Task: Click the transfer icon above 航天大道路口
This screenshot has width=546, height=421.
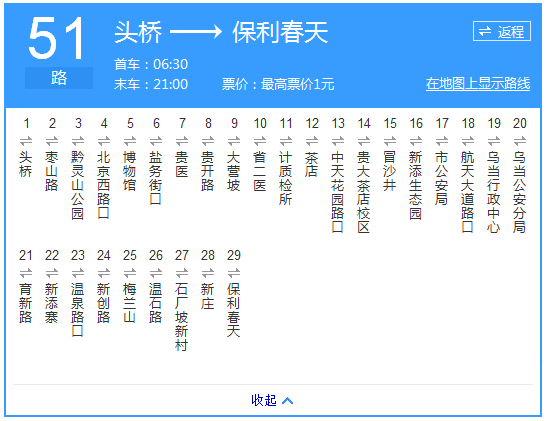Action: [x=468, y=141]
